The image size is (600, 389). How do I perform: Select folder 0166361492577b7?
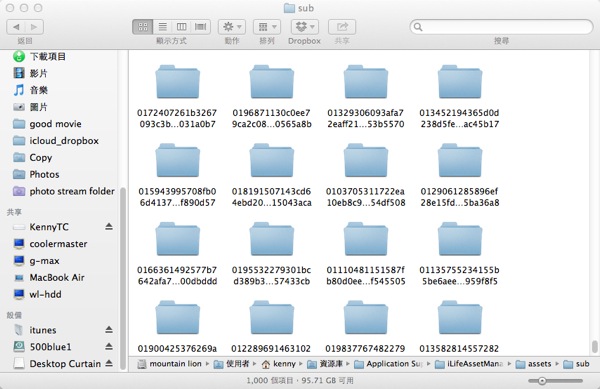point(178,239)
